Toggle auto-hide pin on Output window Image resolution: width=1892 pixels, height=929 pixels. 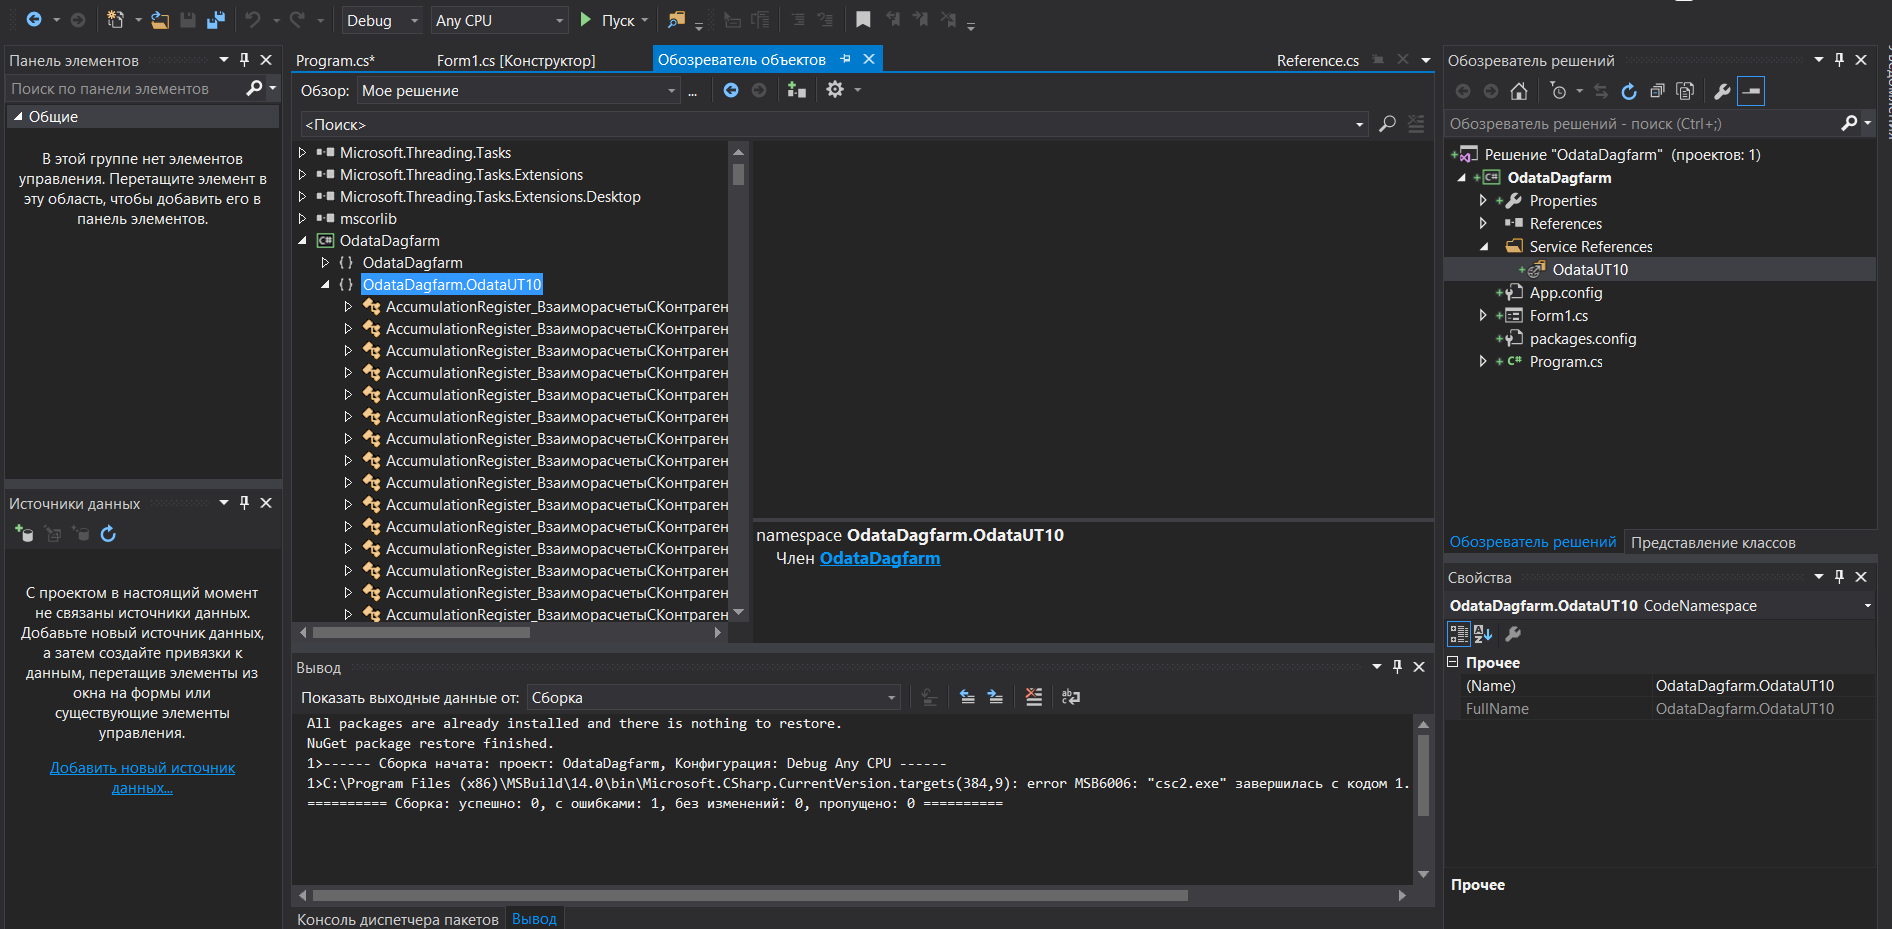tap(1397, 667)
